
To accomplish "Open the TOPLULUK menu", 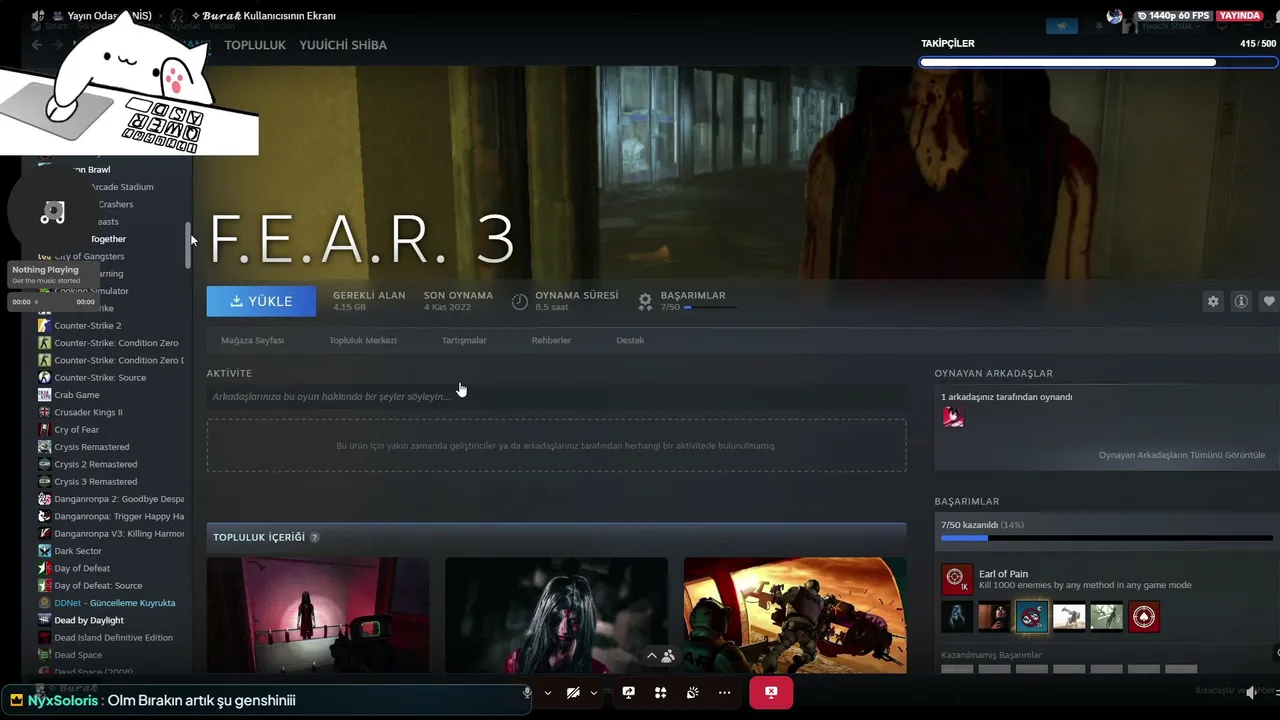I will pyautogui.click(x=255, y=45).
